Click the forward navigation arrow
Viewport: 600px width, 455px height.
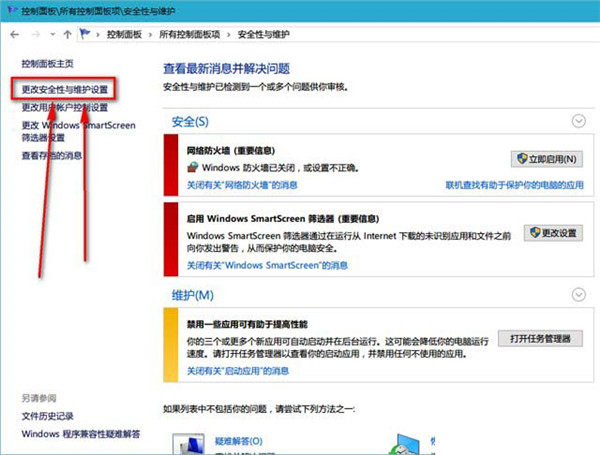coord(31,34)
